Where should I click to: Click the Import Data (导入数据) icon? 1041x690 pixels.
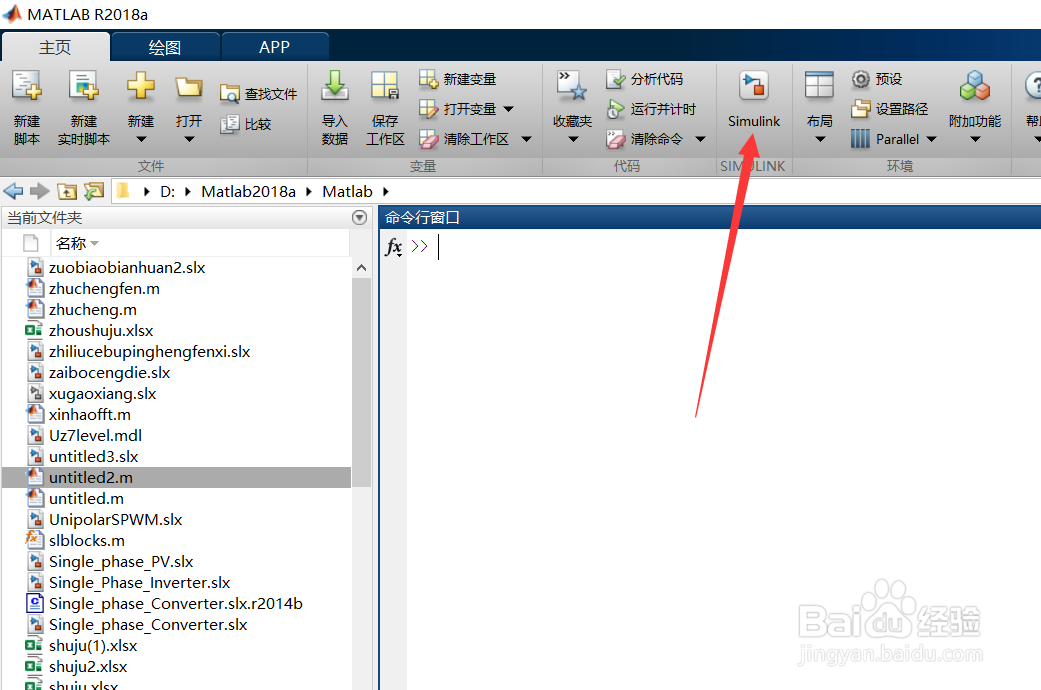click(335, 86)
